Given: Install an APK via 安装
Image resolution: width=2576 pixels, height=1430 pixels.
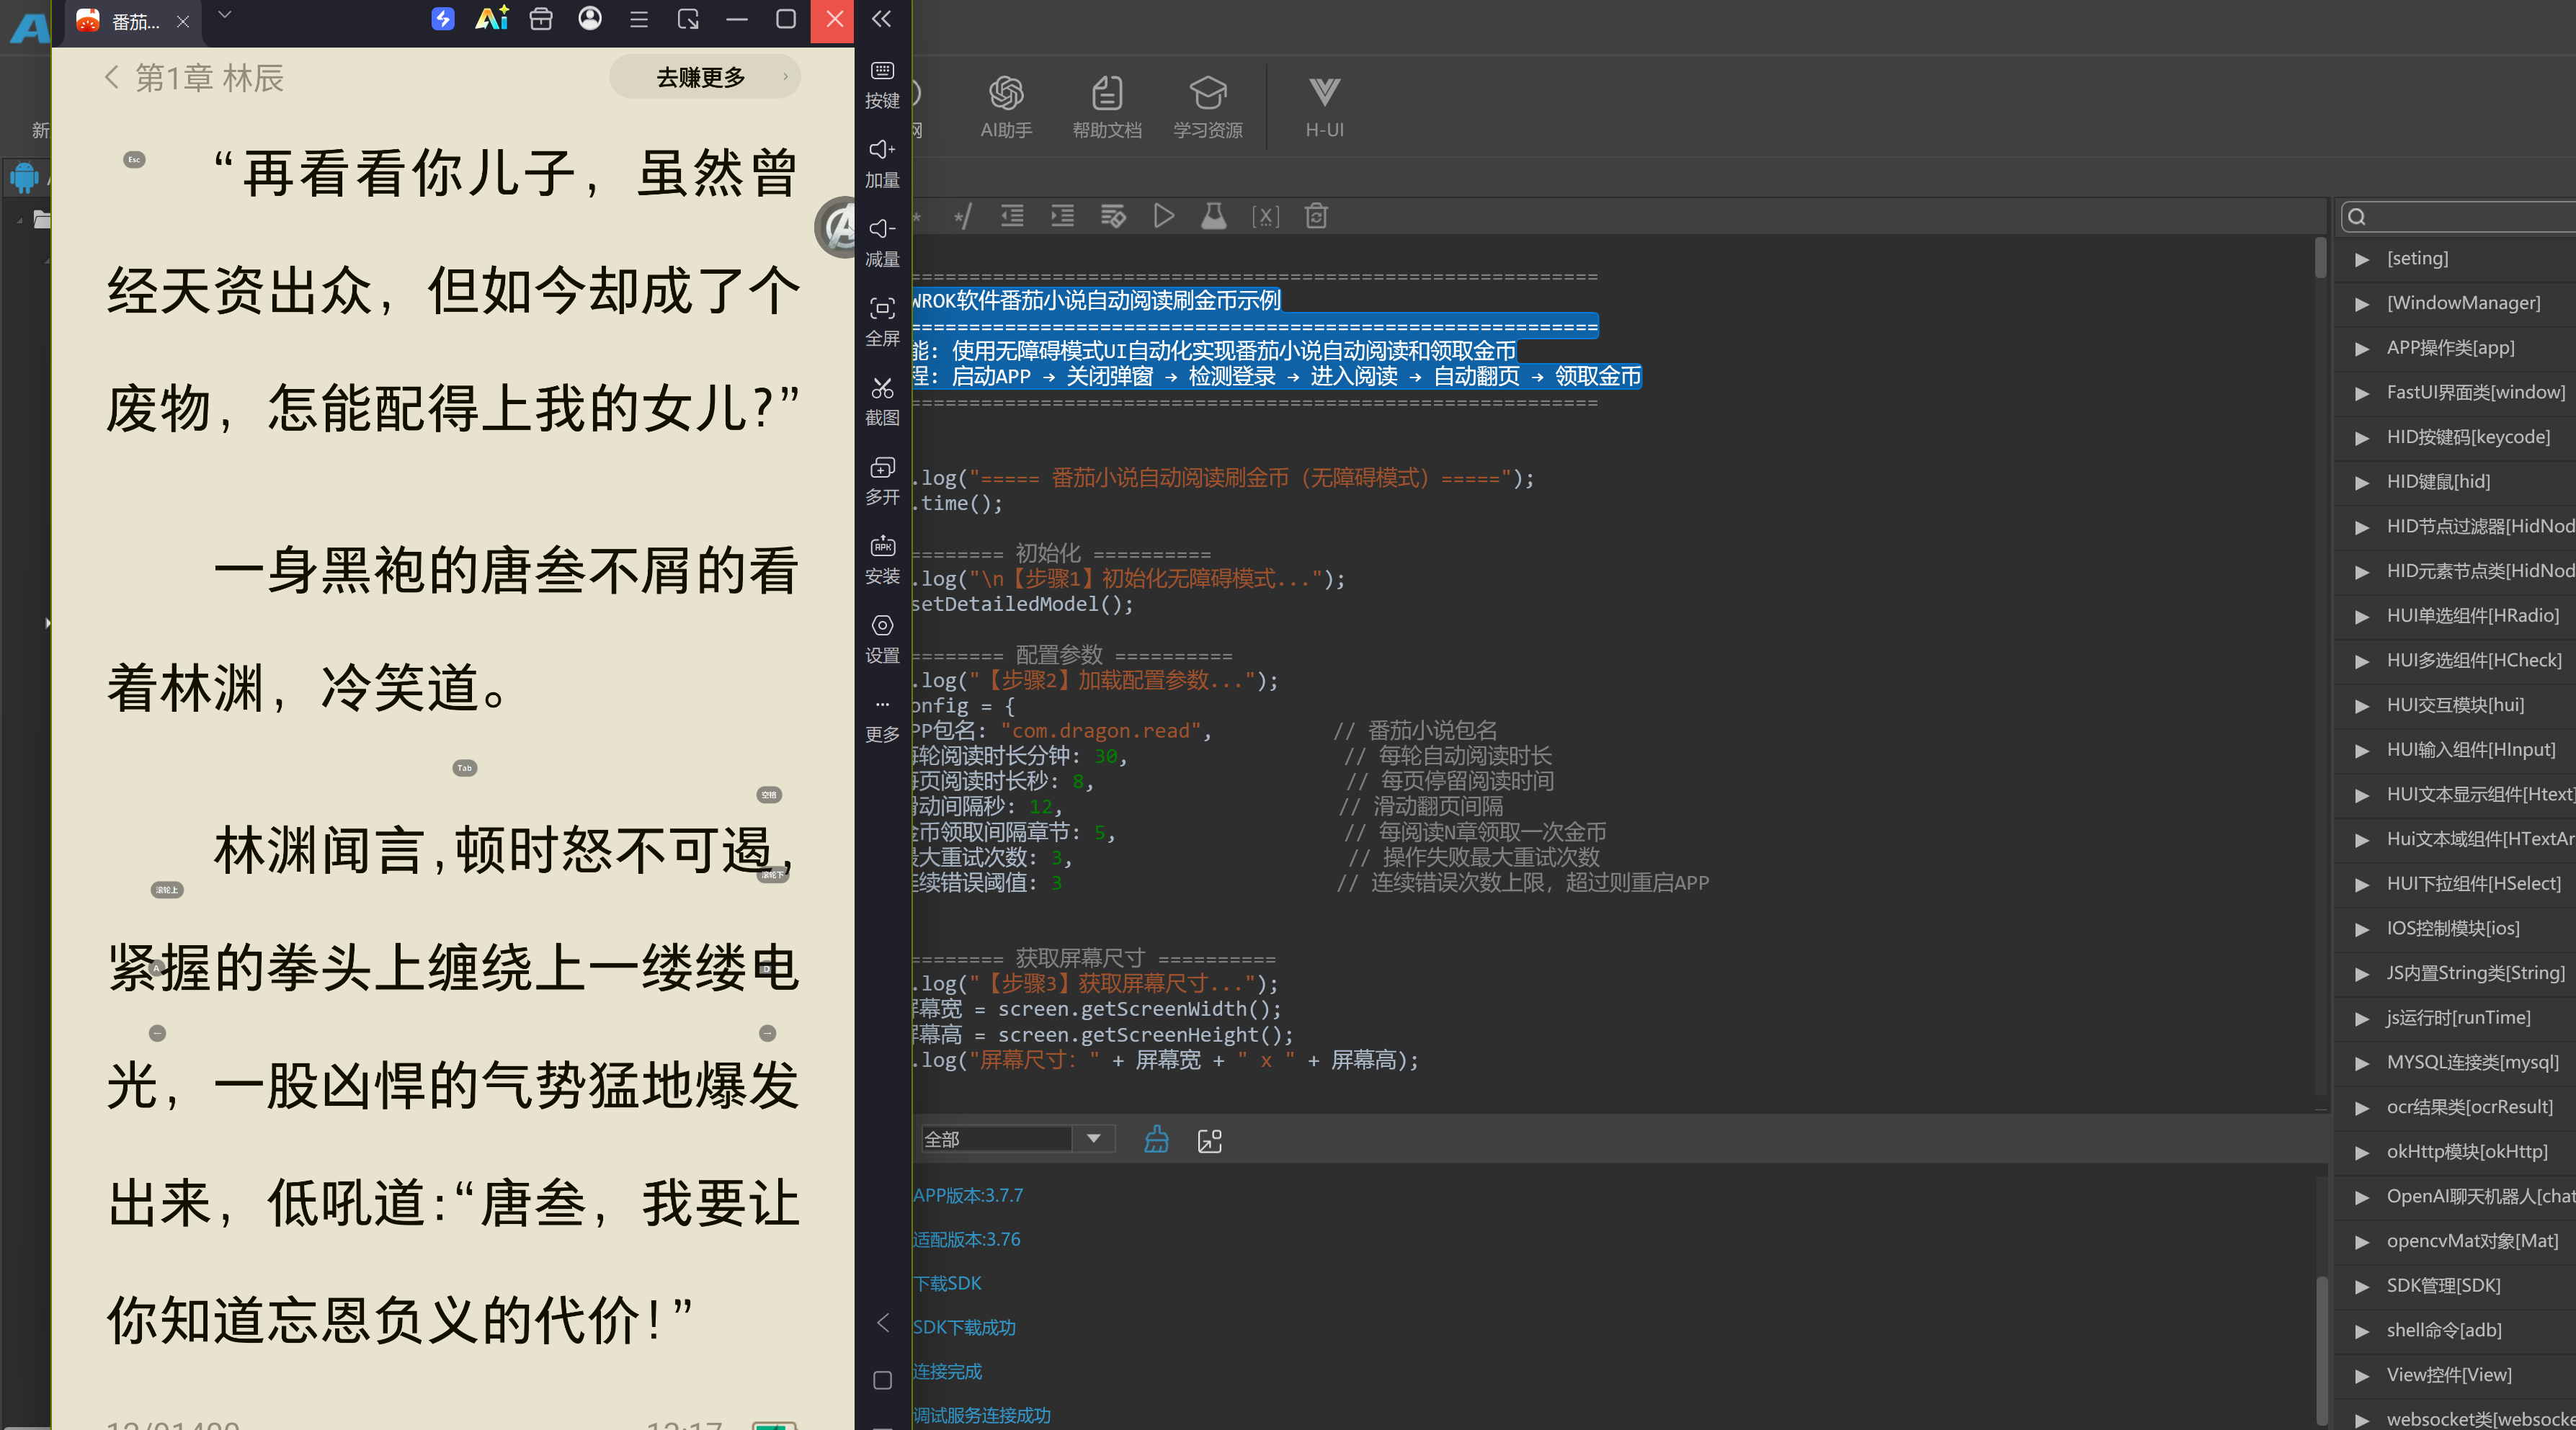Looking at the screenshot, I should pyautogui.click(x=882, y=560).
